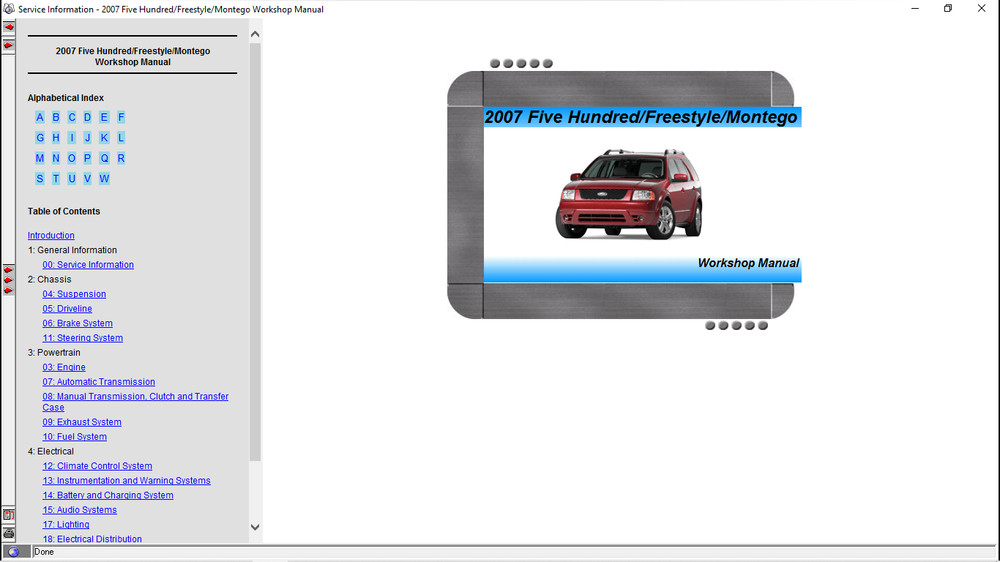This screenshot has height=562, width=1000.
Task: Click the application icon in the title bar
Action: point(9,9)
